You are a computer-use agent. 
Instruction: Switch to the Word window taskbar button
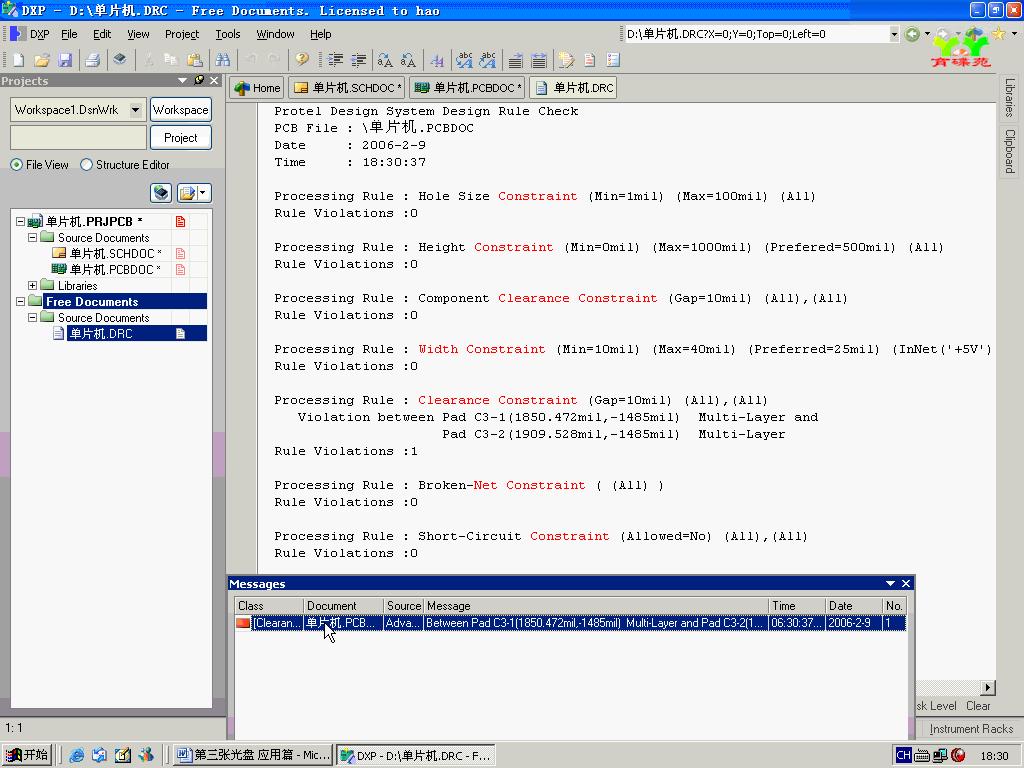(x=254, y=755)
